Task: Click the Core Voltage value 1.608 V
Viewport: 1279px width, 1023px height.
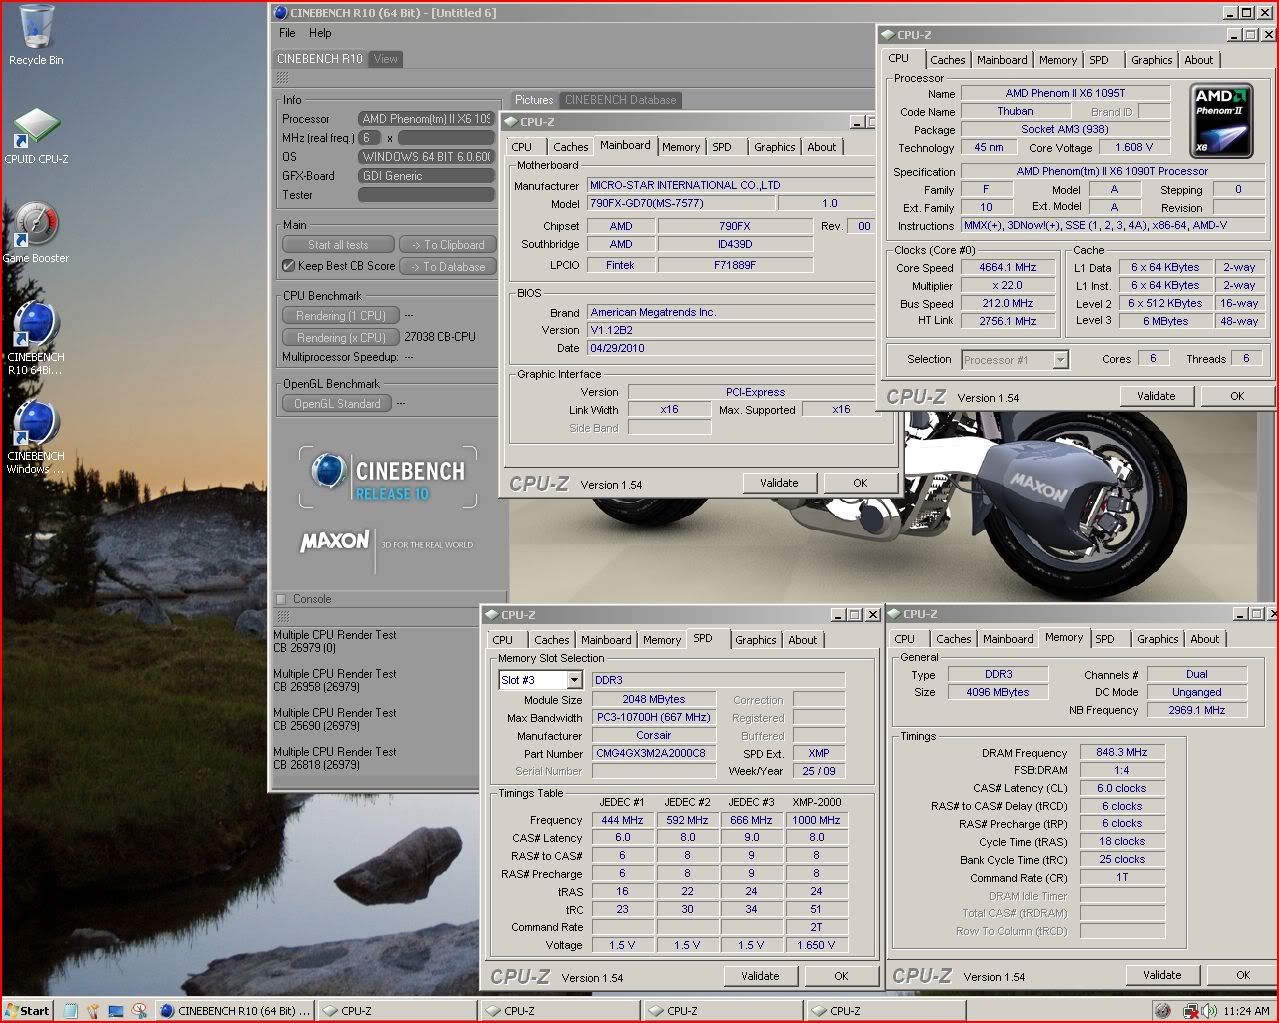Action: click(x=1134, y=147)
